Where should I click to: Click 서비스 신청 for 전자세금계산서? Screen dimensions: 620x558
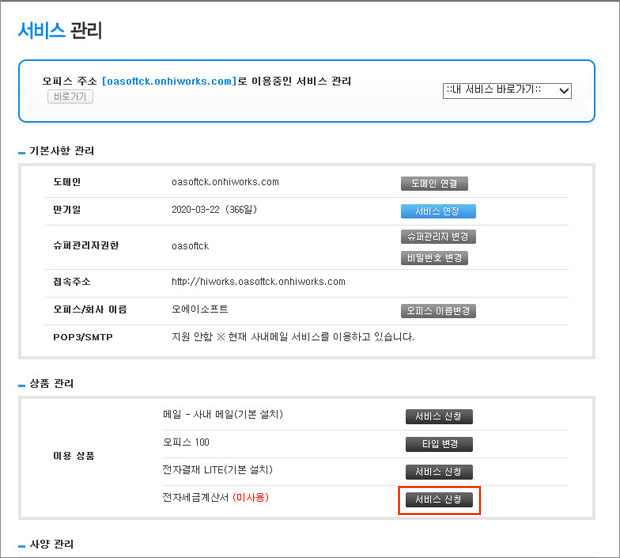pyautogui.click(x=439, y=500)
